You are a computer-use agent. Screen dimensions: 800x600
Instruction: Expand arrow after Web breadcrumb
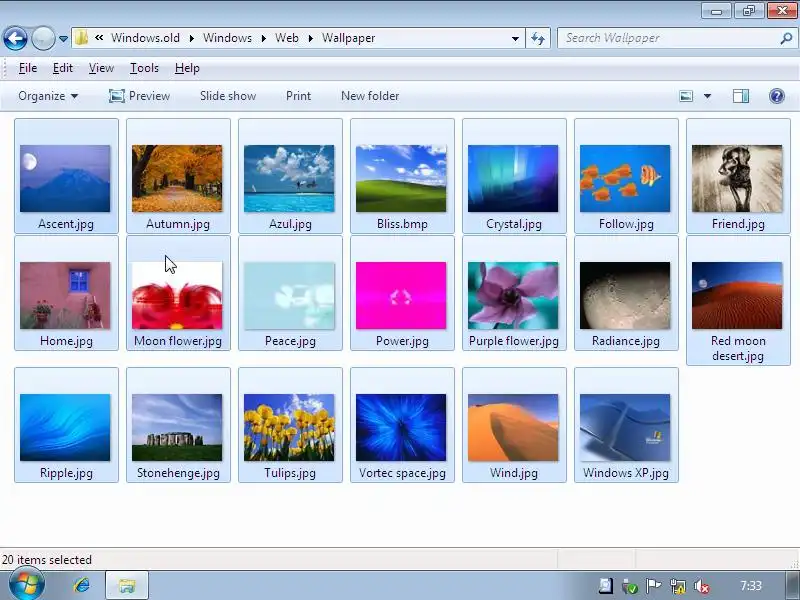[x=310, y=38]
